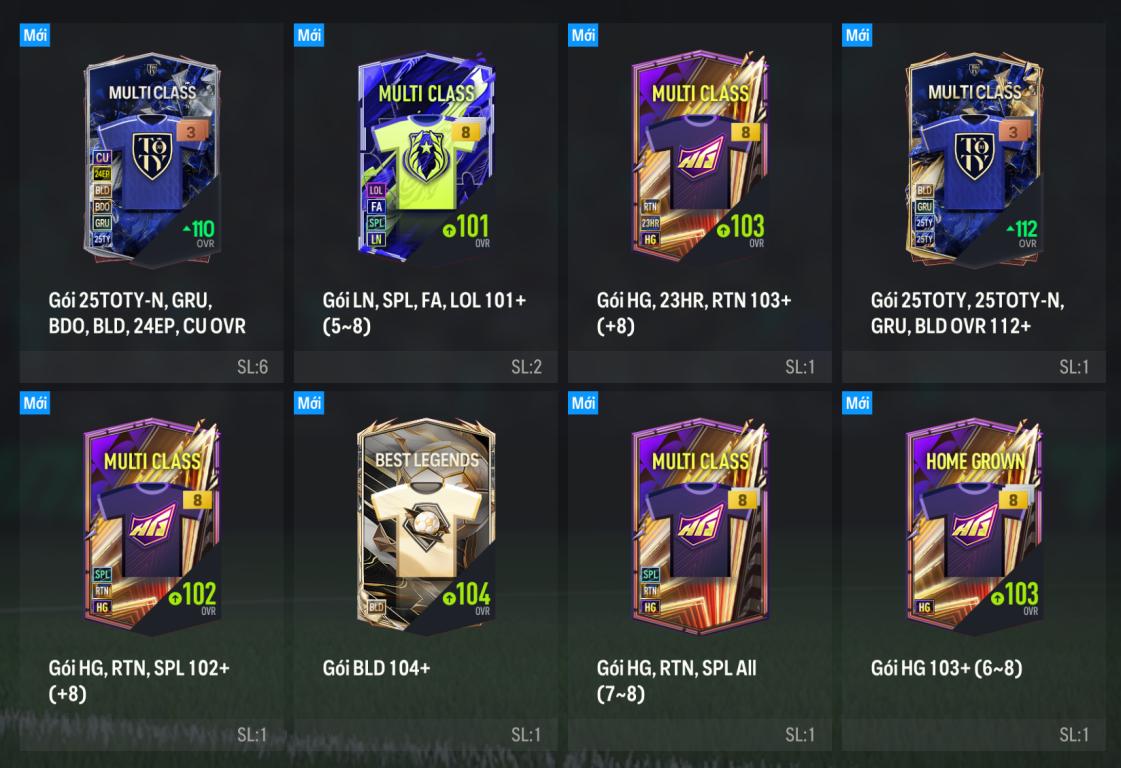1121x768 pixels.
Task: Click the lion crest jersey on 101 card
Action: pyautogui.click(x=426, y=162)
